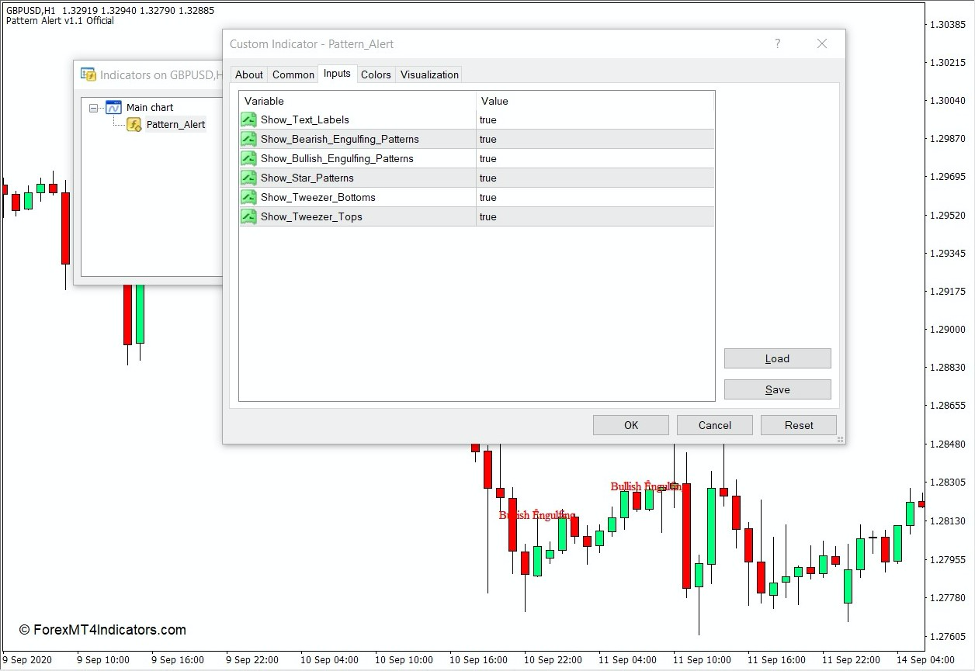977x672 pixels.
Task: Click the chart icon beside Show_Tweezer_Tops
Action: click(248, 217)
